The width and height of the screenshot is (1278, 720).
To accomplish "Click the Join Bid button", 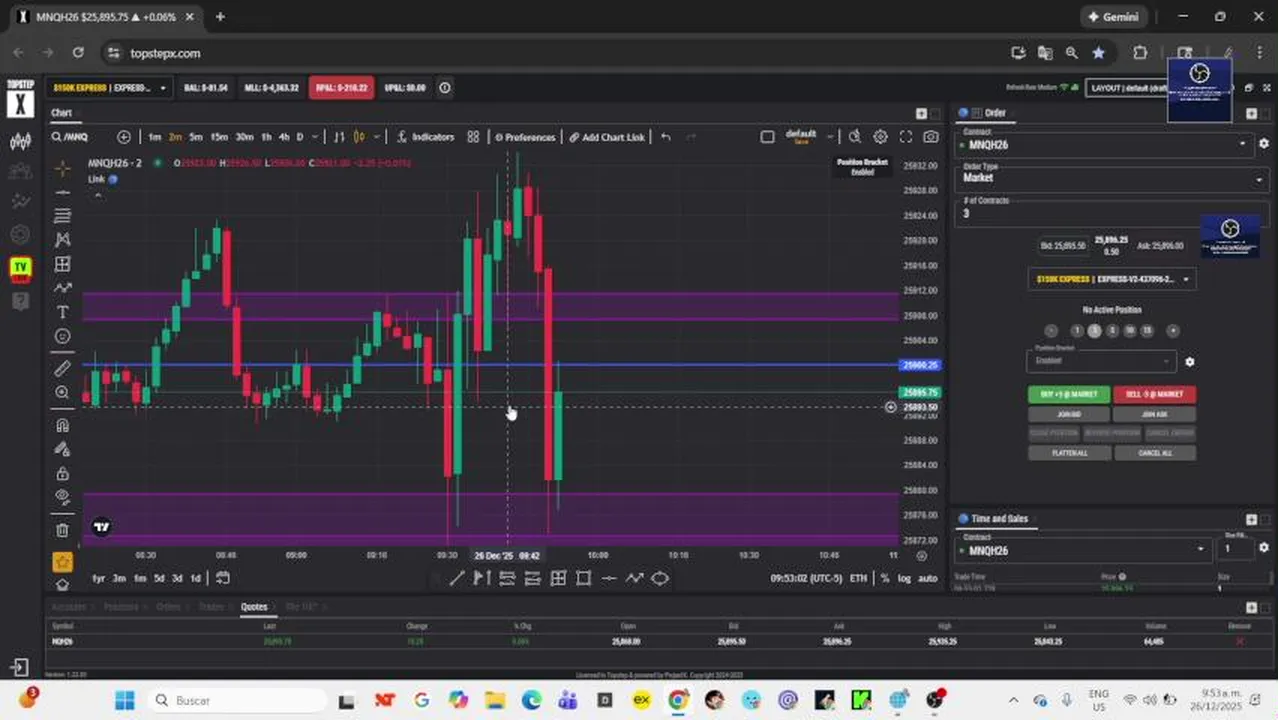I will [x=1069, y=414].
